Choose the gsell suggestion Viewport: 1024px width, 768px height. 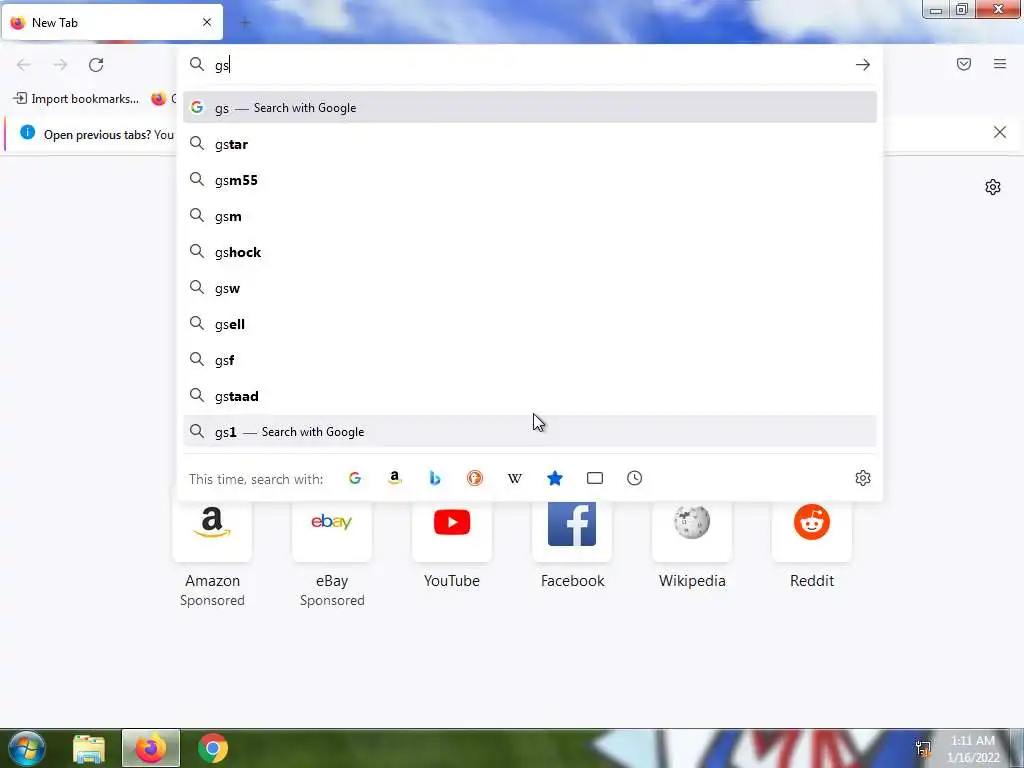tap(530, 324)
